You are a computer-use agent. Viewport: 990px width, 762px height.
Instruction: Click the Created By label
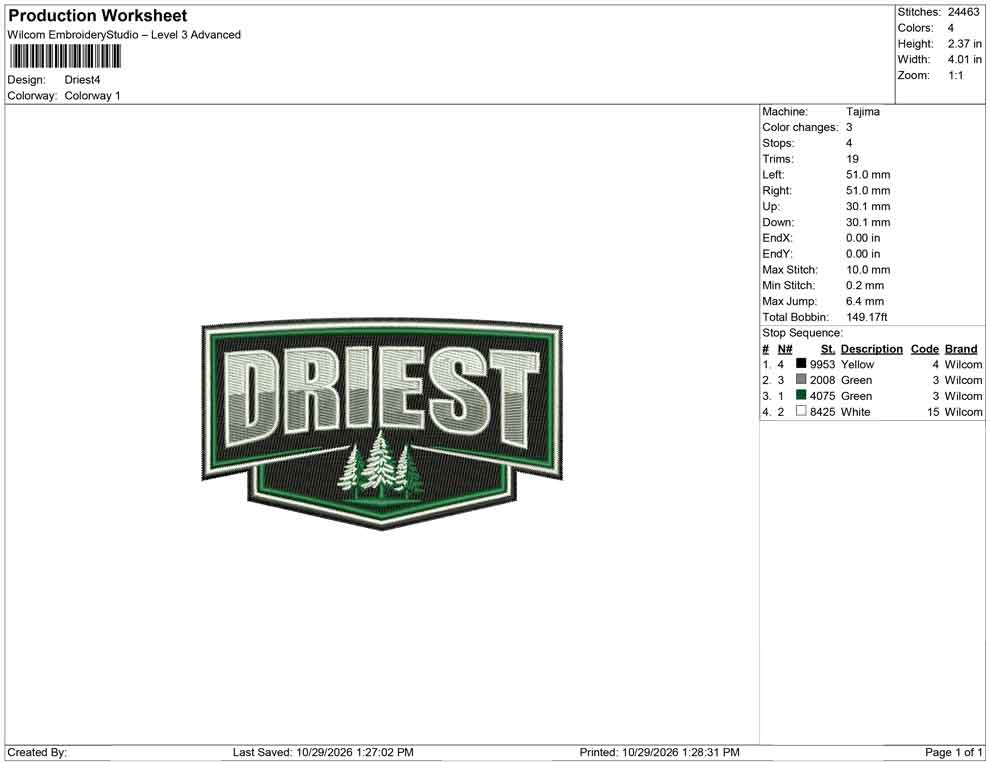pyautogui.click(x=37, y=752)
